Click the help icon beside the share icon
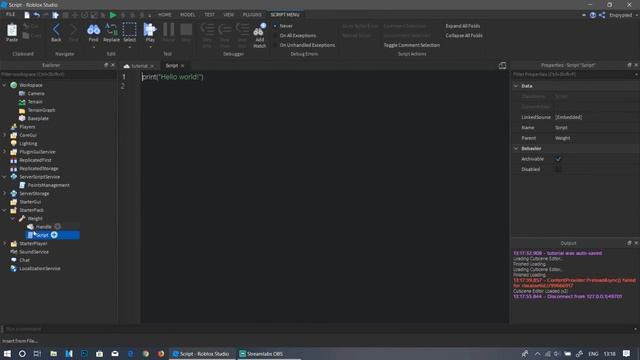The height and width of the screenshot is (360, 640). pos(593,15)
